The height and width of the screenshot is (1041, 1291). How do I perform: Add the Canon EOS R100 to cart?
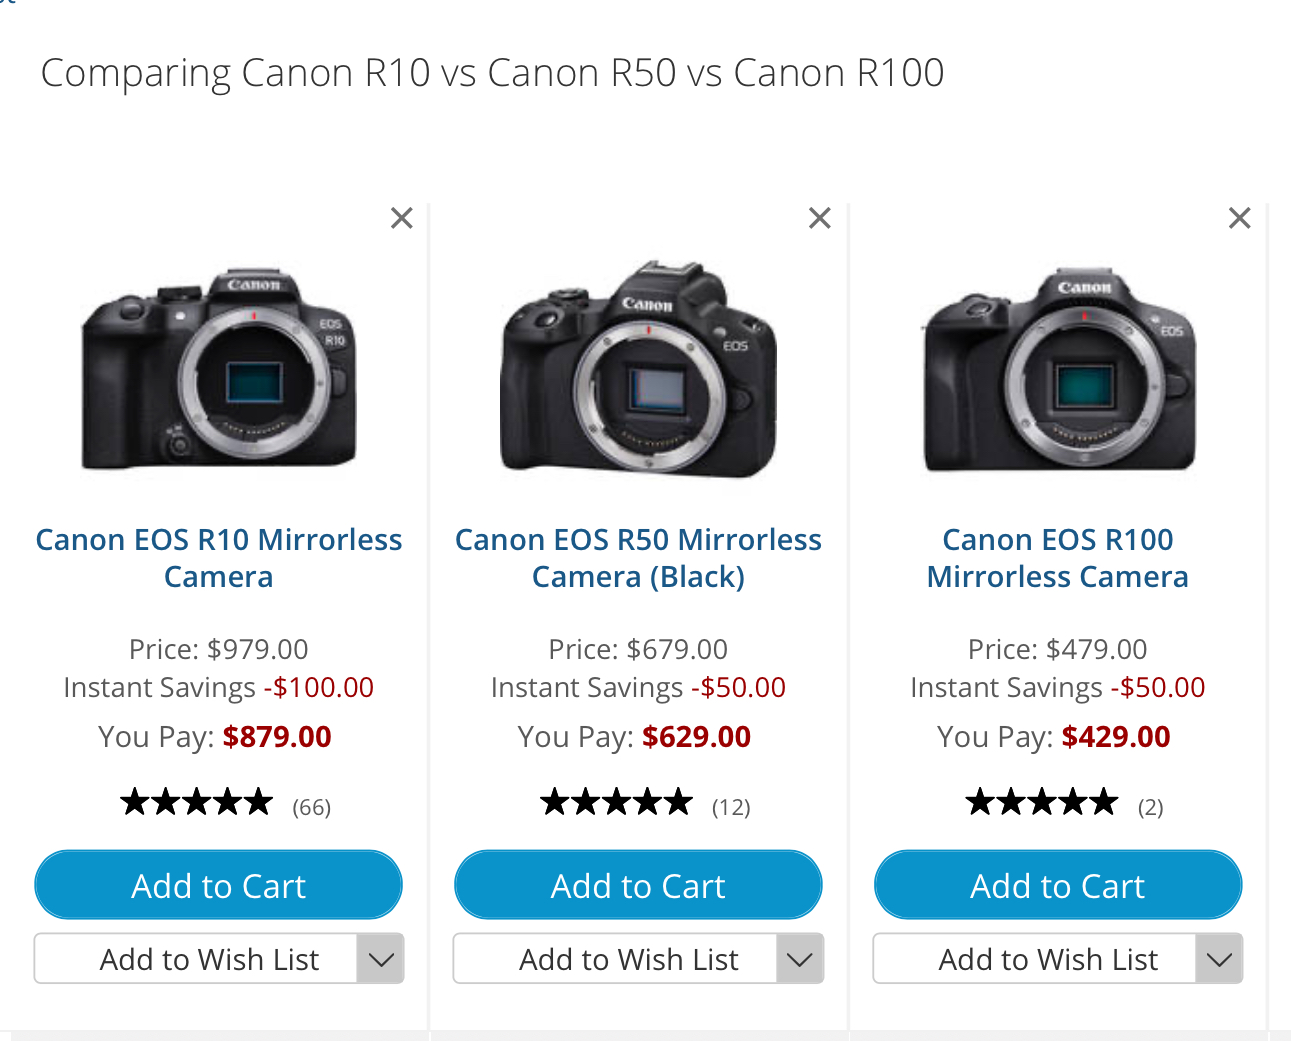[x=1057, y=885]
